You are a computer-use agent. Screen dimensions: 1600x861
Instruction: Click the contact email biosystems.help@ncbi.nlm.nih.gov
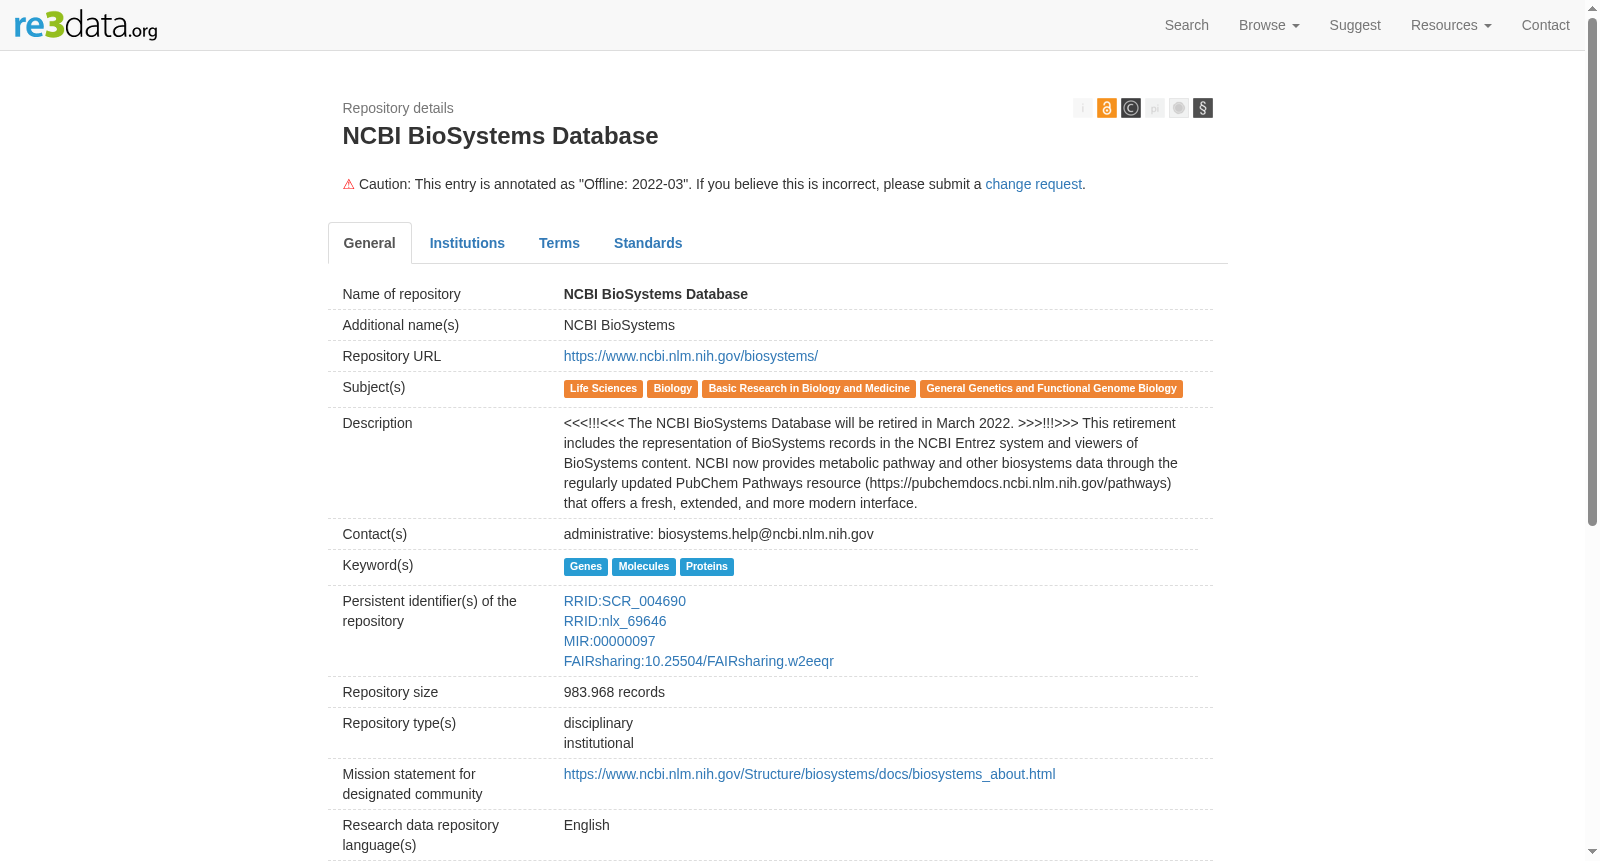coord(766,534)
